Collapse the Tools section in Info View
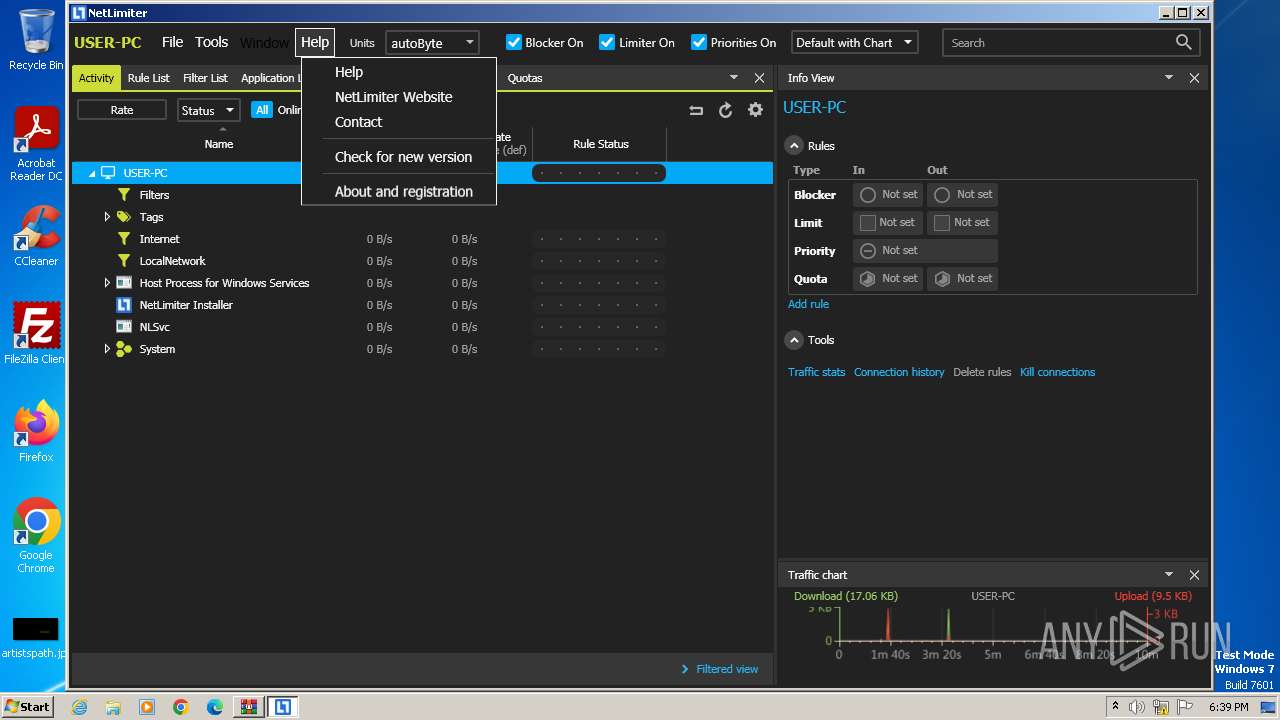The height and width of the screenshot is (720, 1280). 794,340
